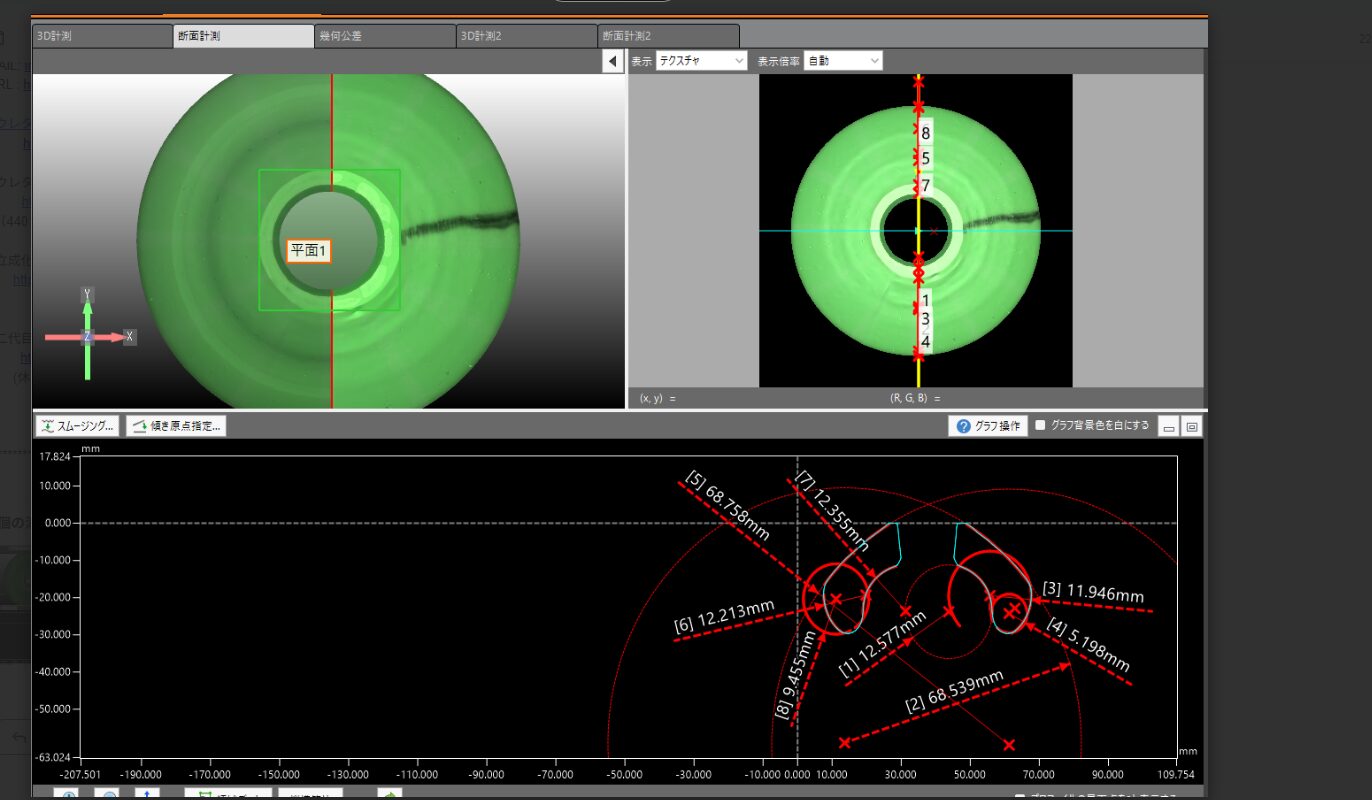Select measurement [3] 11.946mm
The height and width of the screenshot is (800, 1372).
click(x=1093, y=592)
